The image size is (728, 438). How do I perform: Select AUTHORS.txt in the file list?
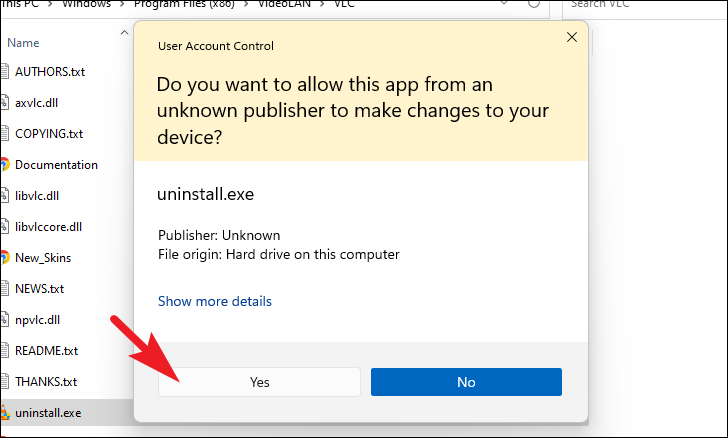coord(50,72)
